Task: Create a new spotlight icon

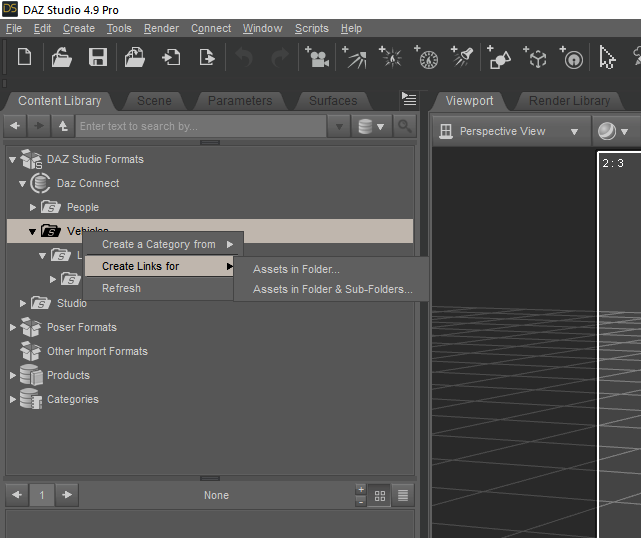Action: click(x=462, y=57)
